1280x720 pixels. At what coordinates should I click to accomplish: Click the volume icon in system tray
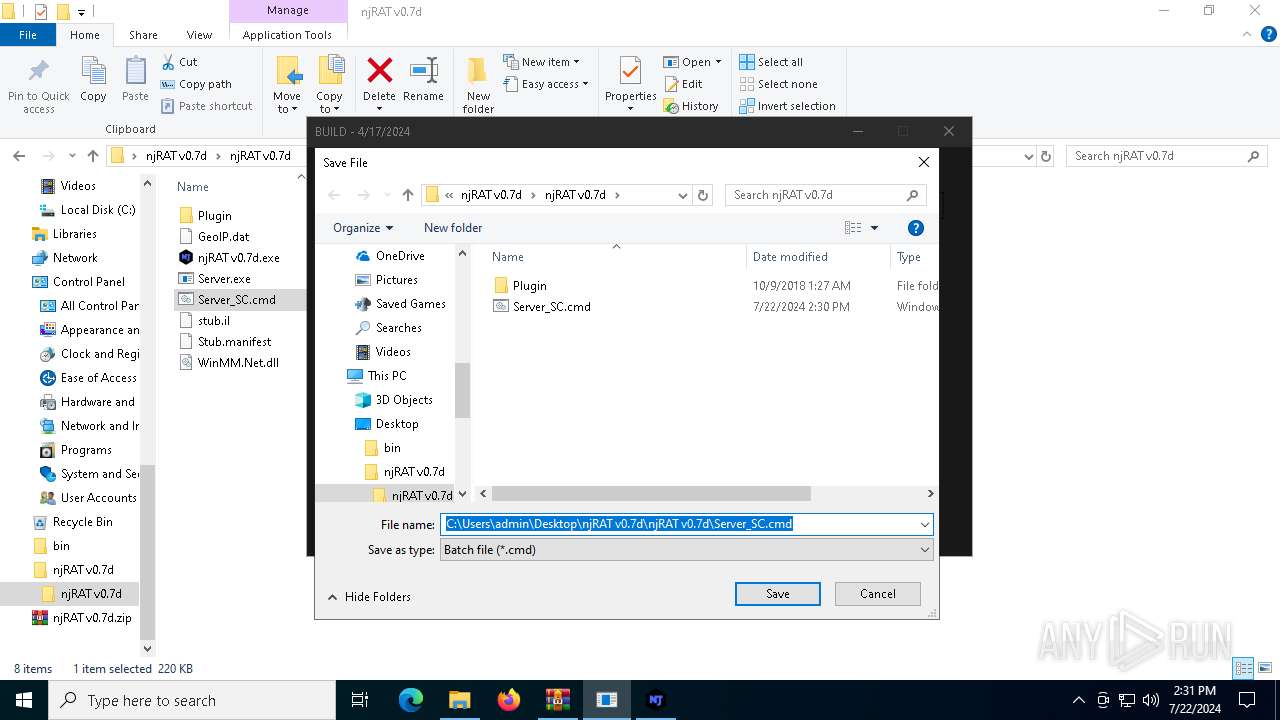[x=1151, y=700]
